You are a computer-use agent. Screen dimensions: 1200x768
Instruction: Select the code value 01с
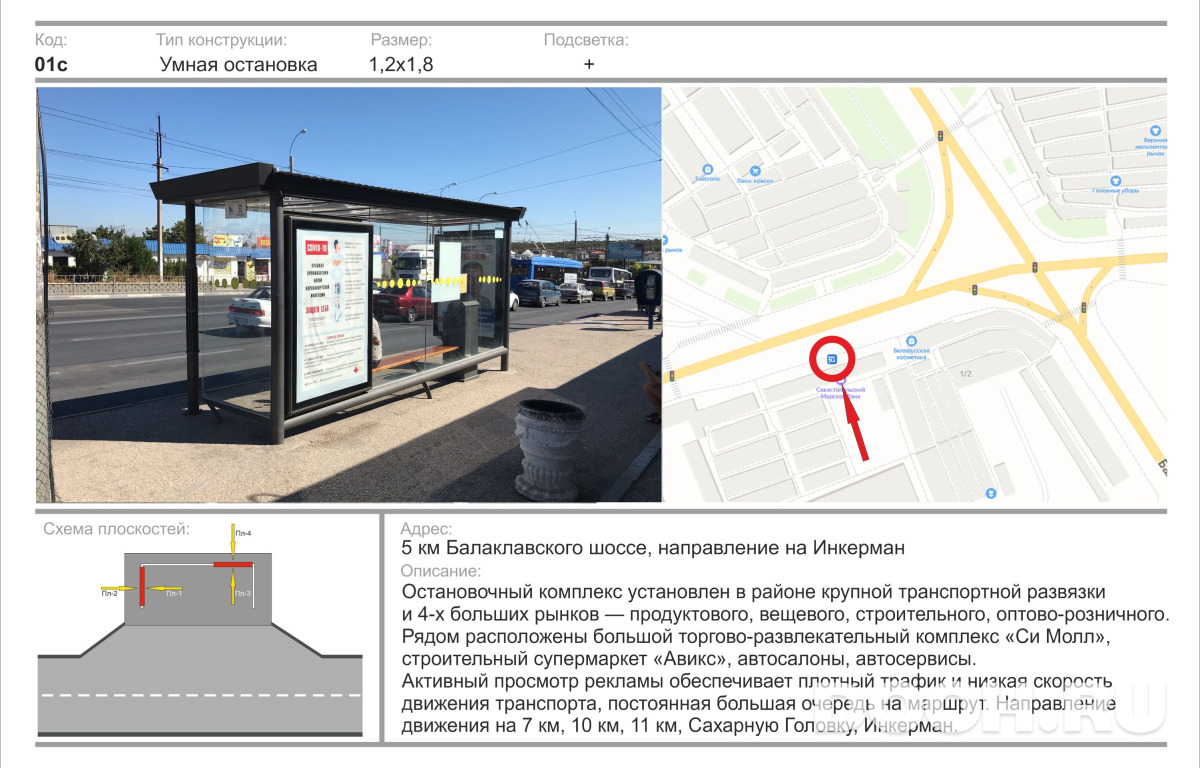point(51,65)
